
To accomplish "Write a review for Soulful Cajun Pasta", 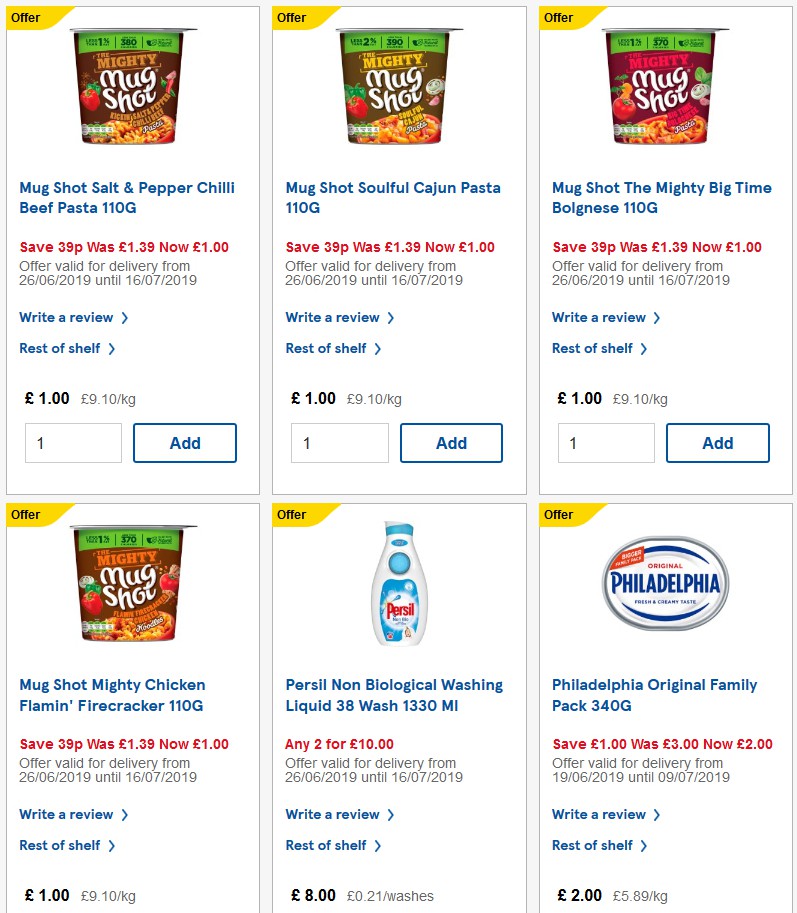I will pos(334,317).
